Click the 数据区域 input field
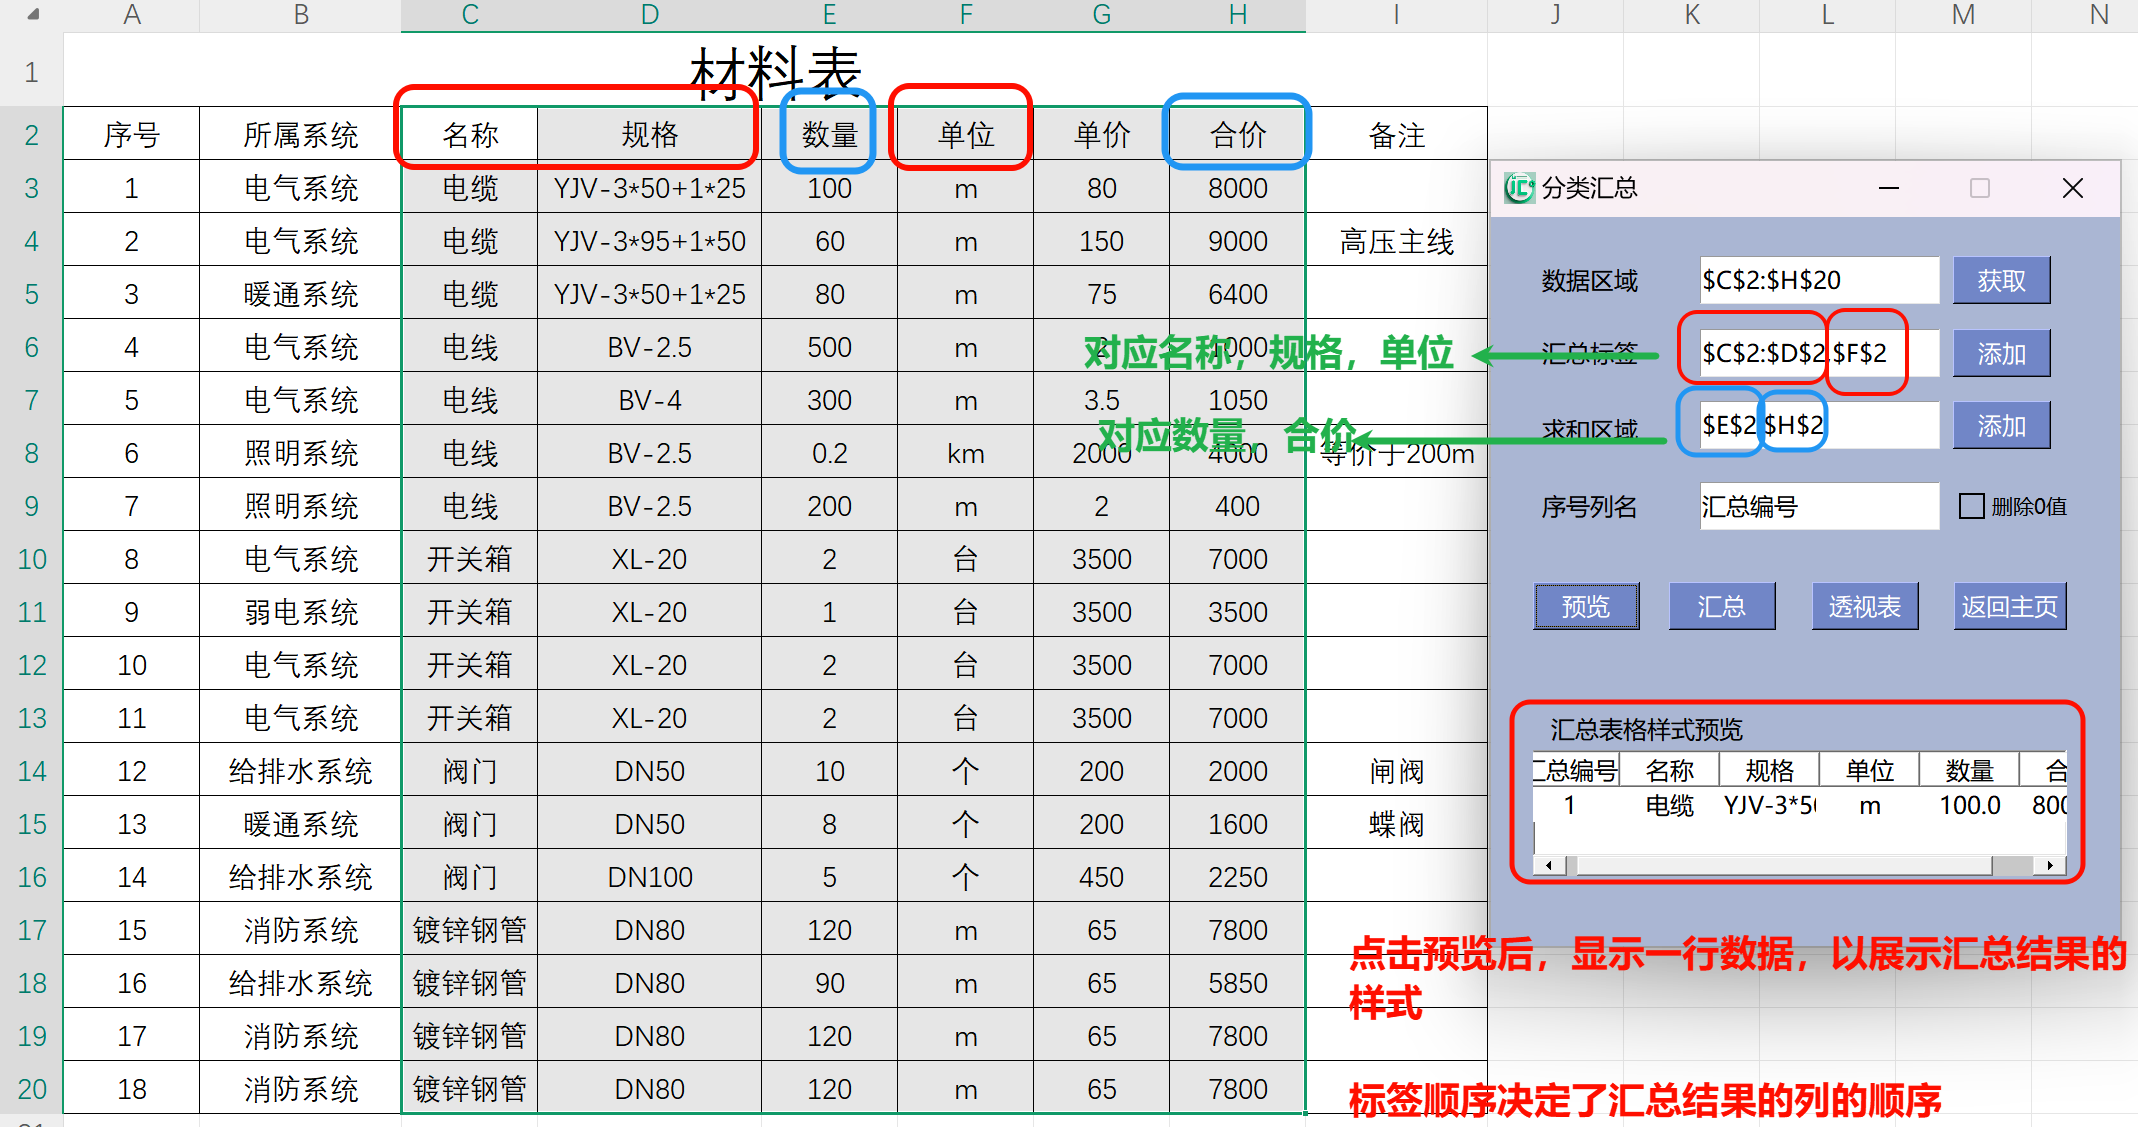The width and height of the screenshot is (2138, 1127). (1818, 281)
